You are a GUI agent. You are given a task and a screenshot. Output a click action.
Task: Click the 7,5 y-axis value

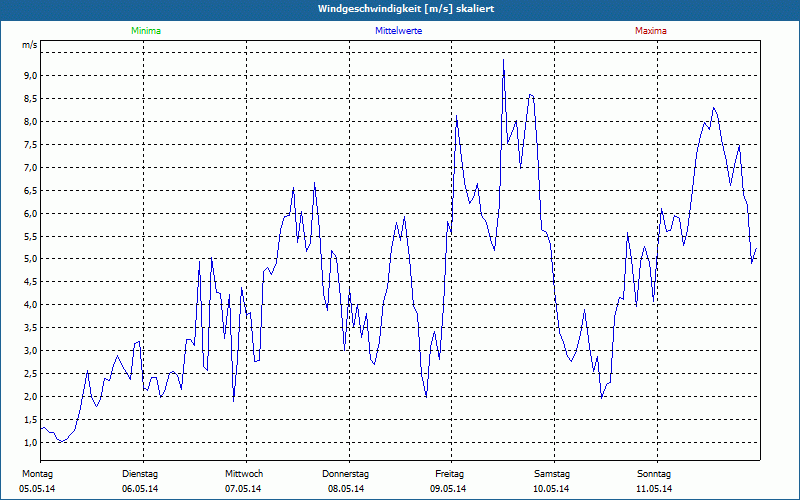pyautogui.click(x=31, y=144)
